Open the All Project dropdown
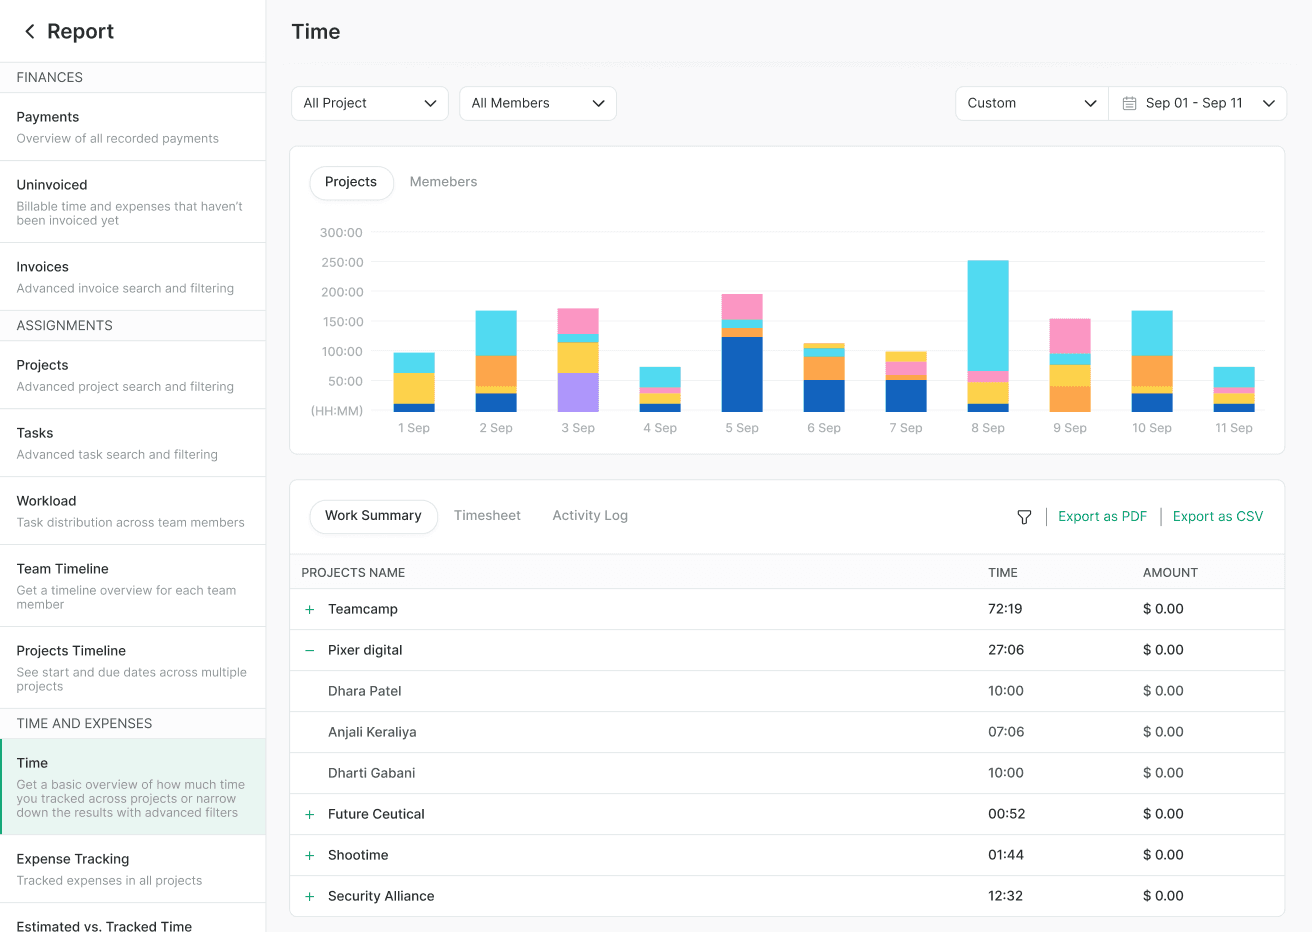 (369, 103)
